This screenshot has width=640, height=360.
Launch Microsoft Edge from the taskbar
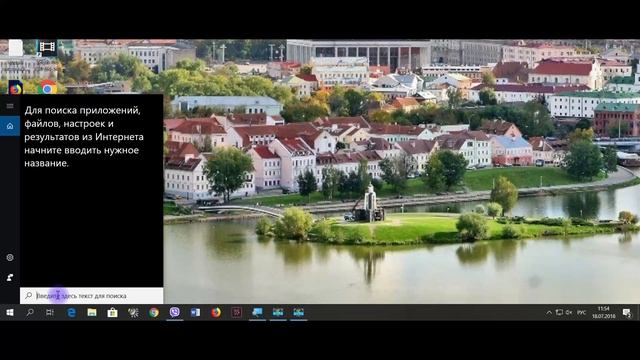71,313
